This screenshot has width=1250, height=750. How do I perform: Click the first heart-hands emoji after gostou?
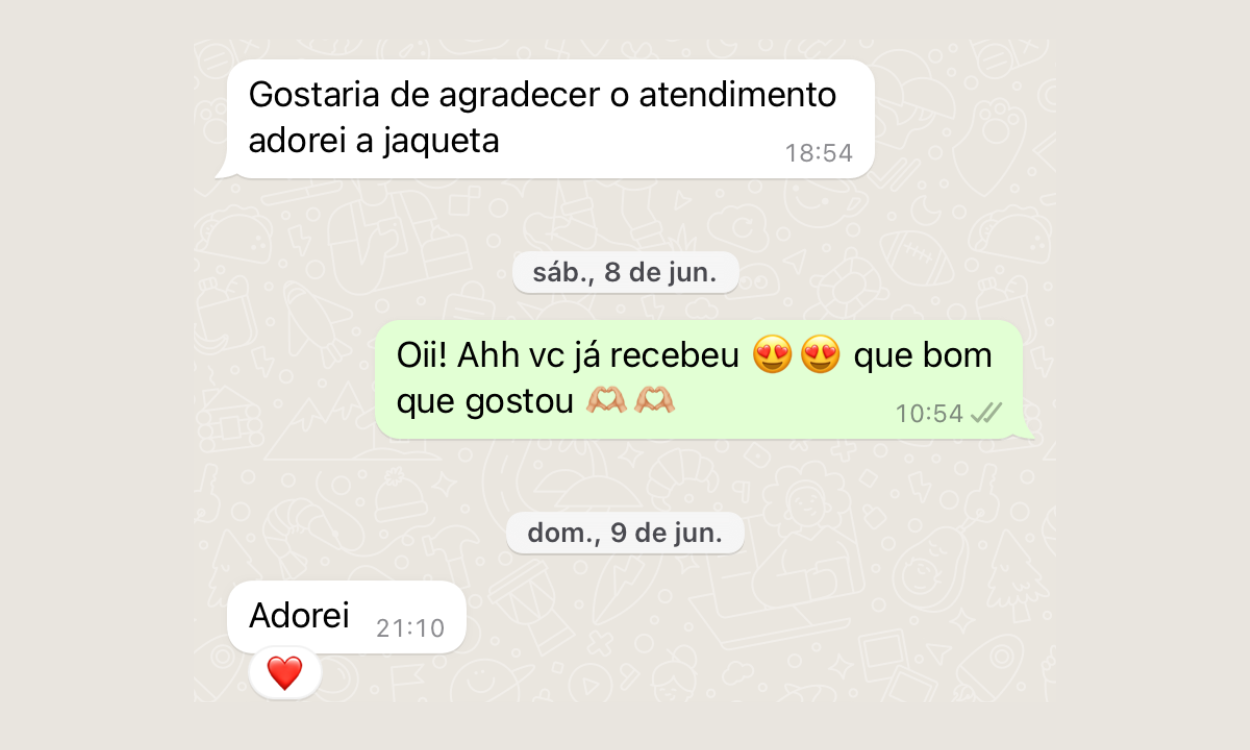[x=606, y=401]
